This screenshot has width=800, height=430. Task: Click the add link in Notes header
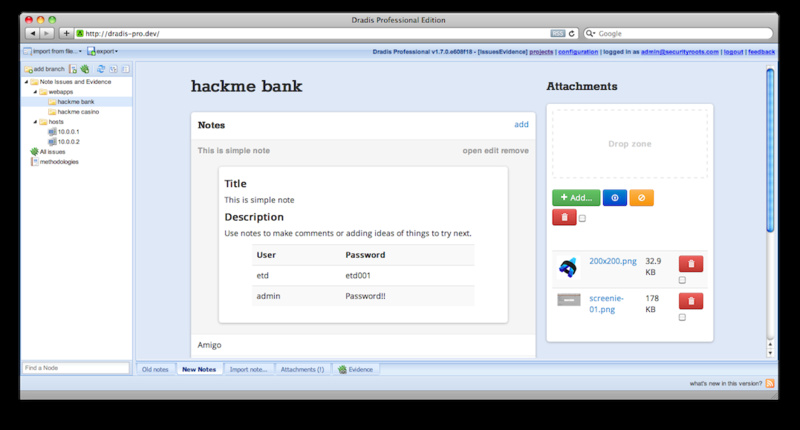[521, 124]
